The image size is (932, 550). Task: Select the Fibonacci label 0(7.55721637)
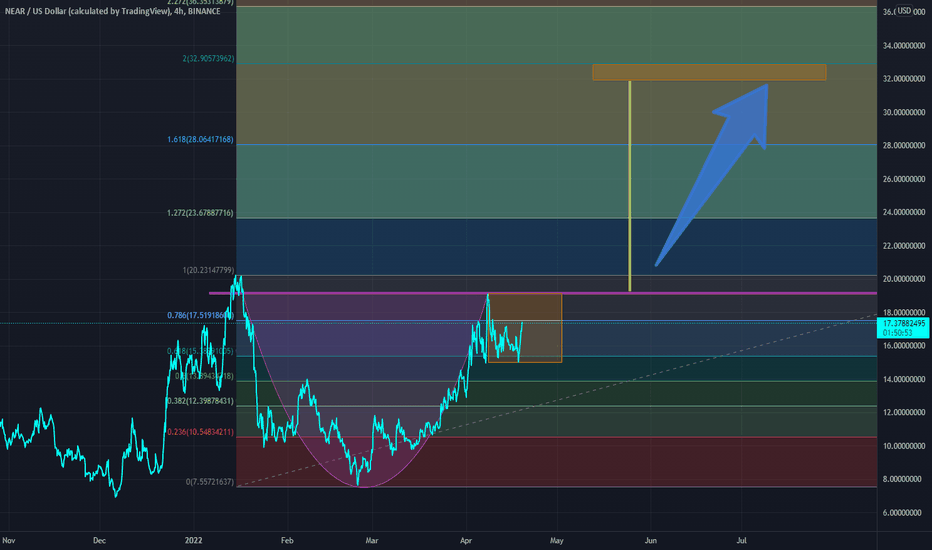click(210, 482)
